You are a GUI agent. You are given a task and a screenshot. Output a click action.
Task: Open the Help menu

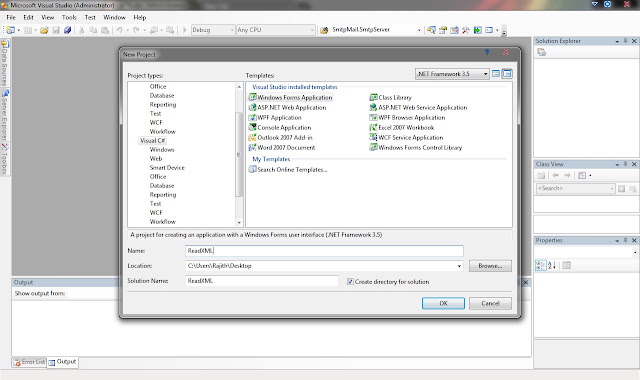[140, 17]
